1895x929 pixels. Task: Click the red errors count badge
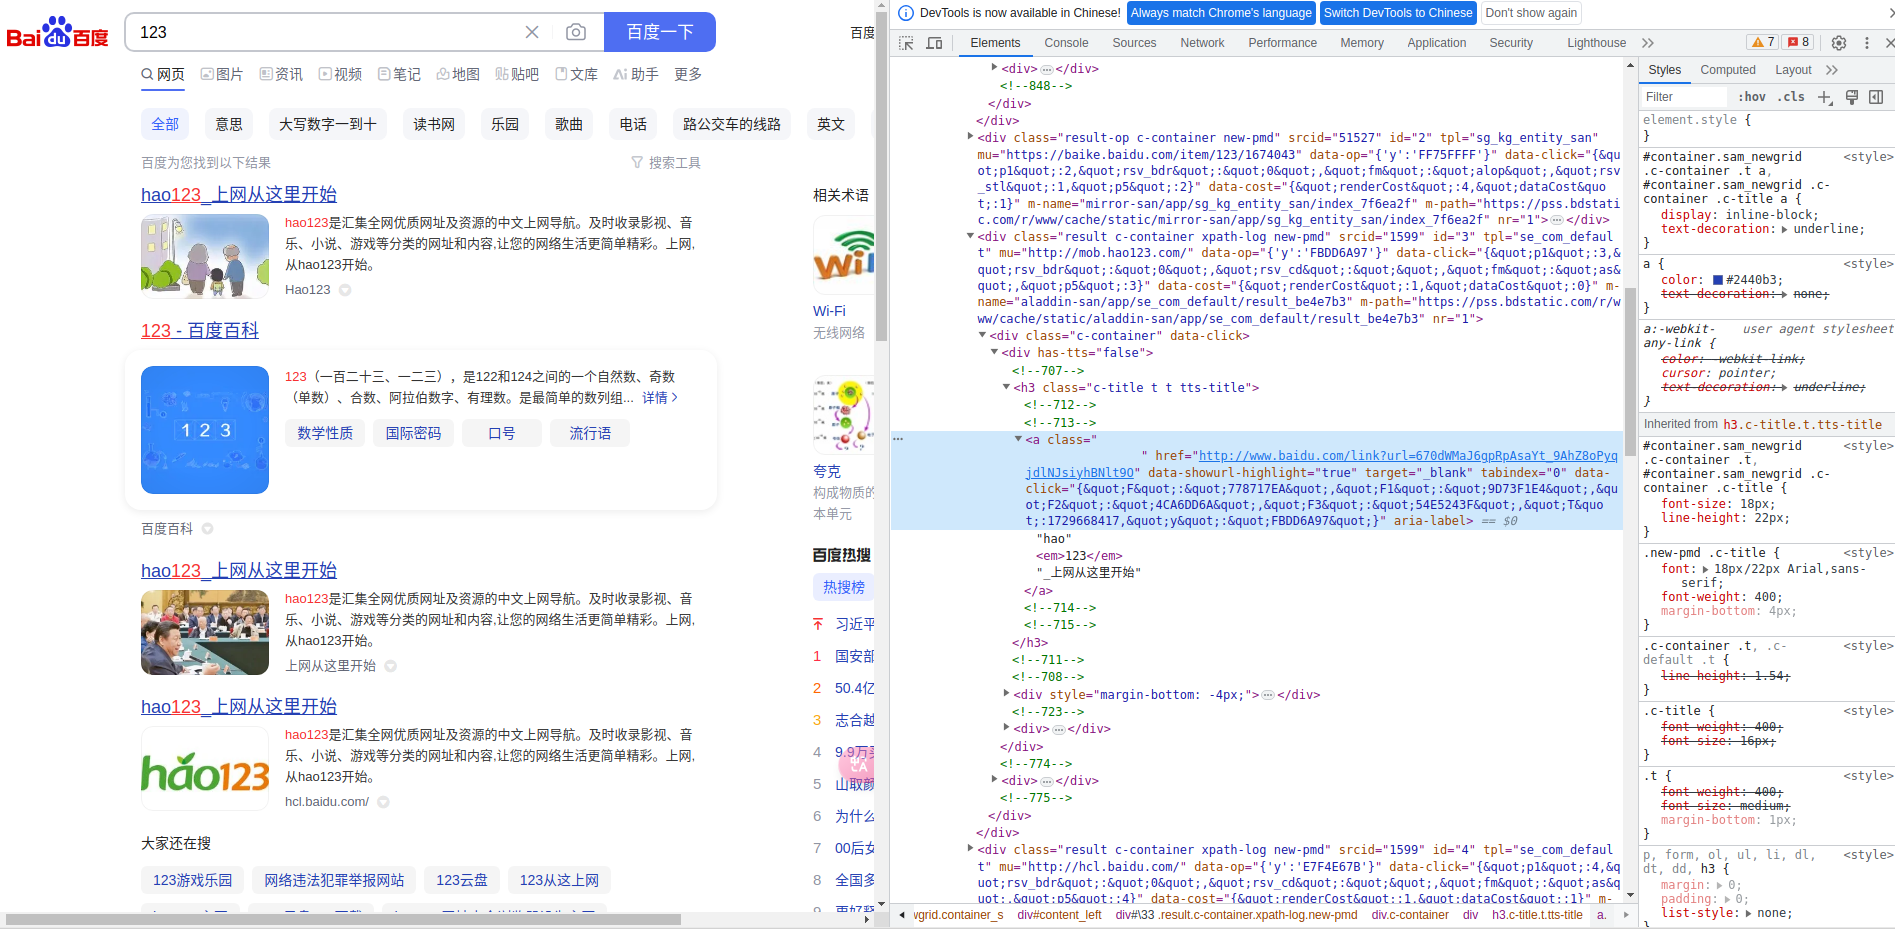[1799, 42]
